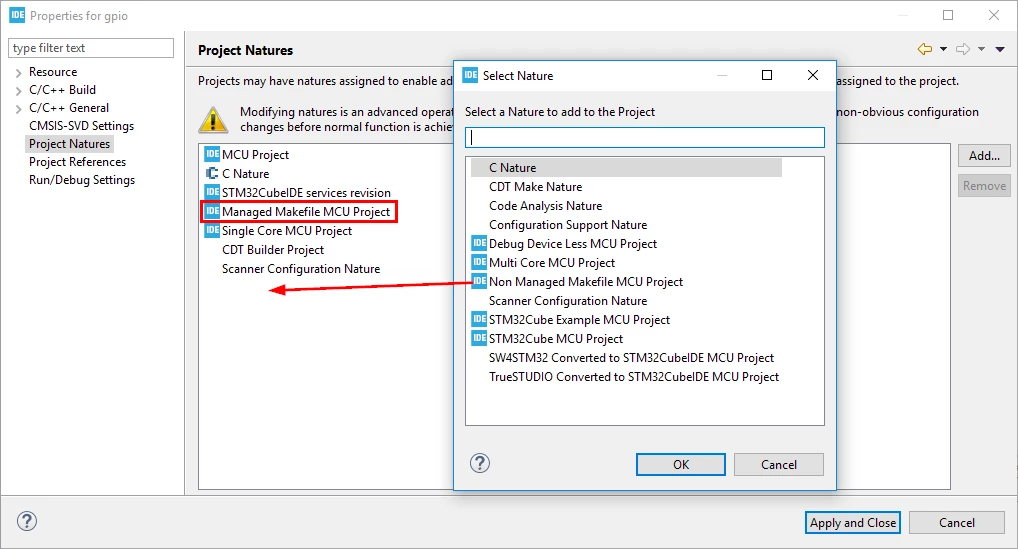Click IDE icon beside Managed Makefile MCU Project
Image resolution: width=1018 pixels, height=549 pixels.
point(212,211)
